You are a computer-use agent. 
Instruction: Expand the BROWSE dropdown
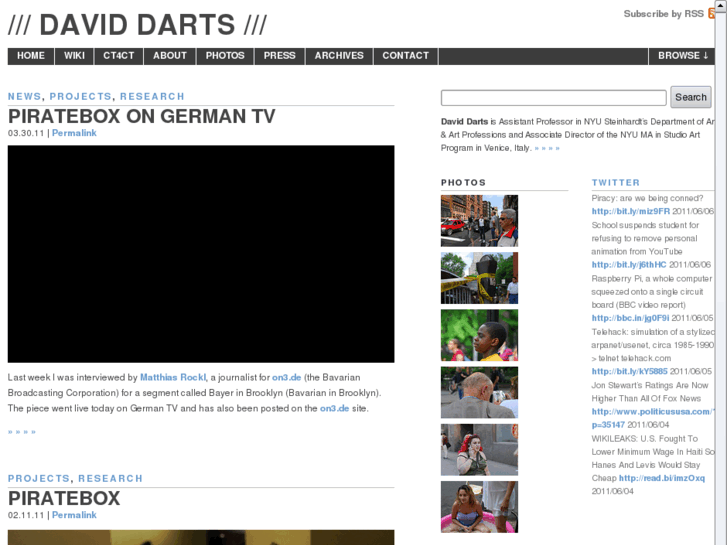click(682, 56)
